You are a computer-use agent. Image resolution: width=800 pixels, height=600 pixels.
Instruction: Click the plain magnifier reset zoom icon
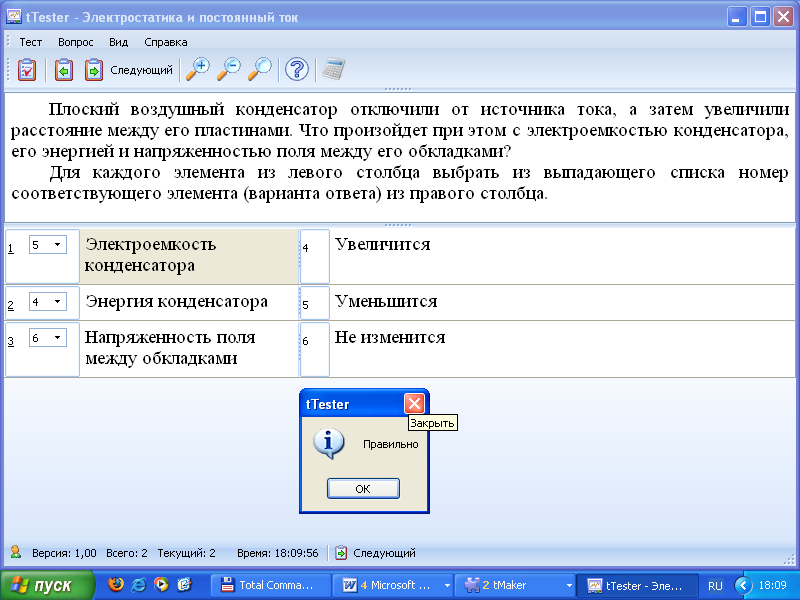(260, 69)
